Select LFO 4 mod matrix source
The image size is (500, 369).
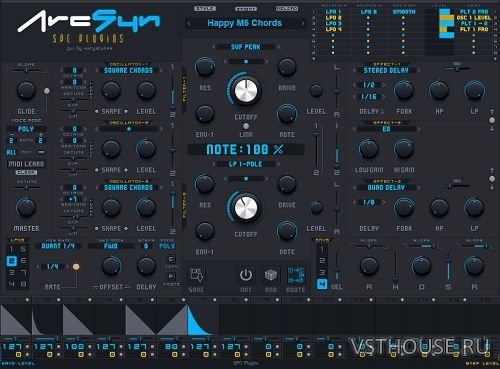pyautogui.click(x=333, y=29)
